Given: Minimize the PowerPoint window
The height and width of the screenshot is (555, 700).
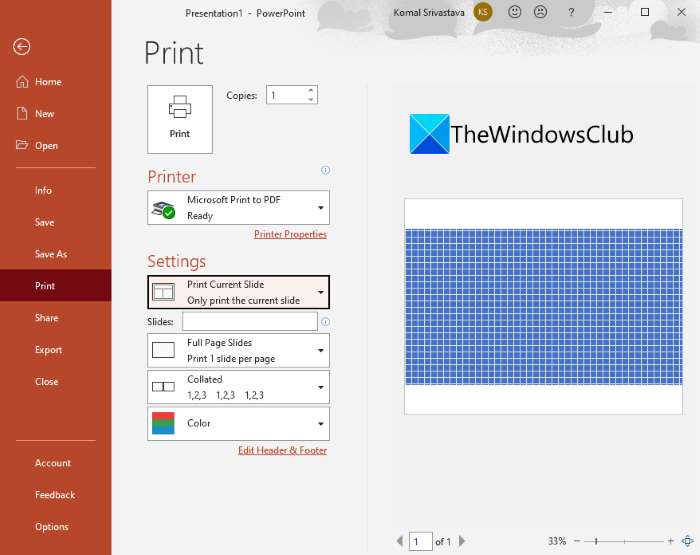Looking at the screenshot, I should (x=608, y=13).
